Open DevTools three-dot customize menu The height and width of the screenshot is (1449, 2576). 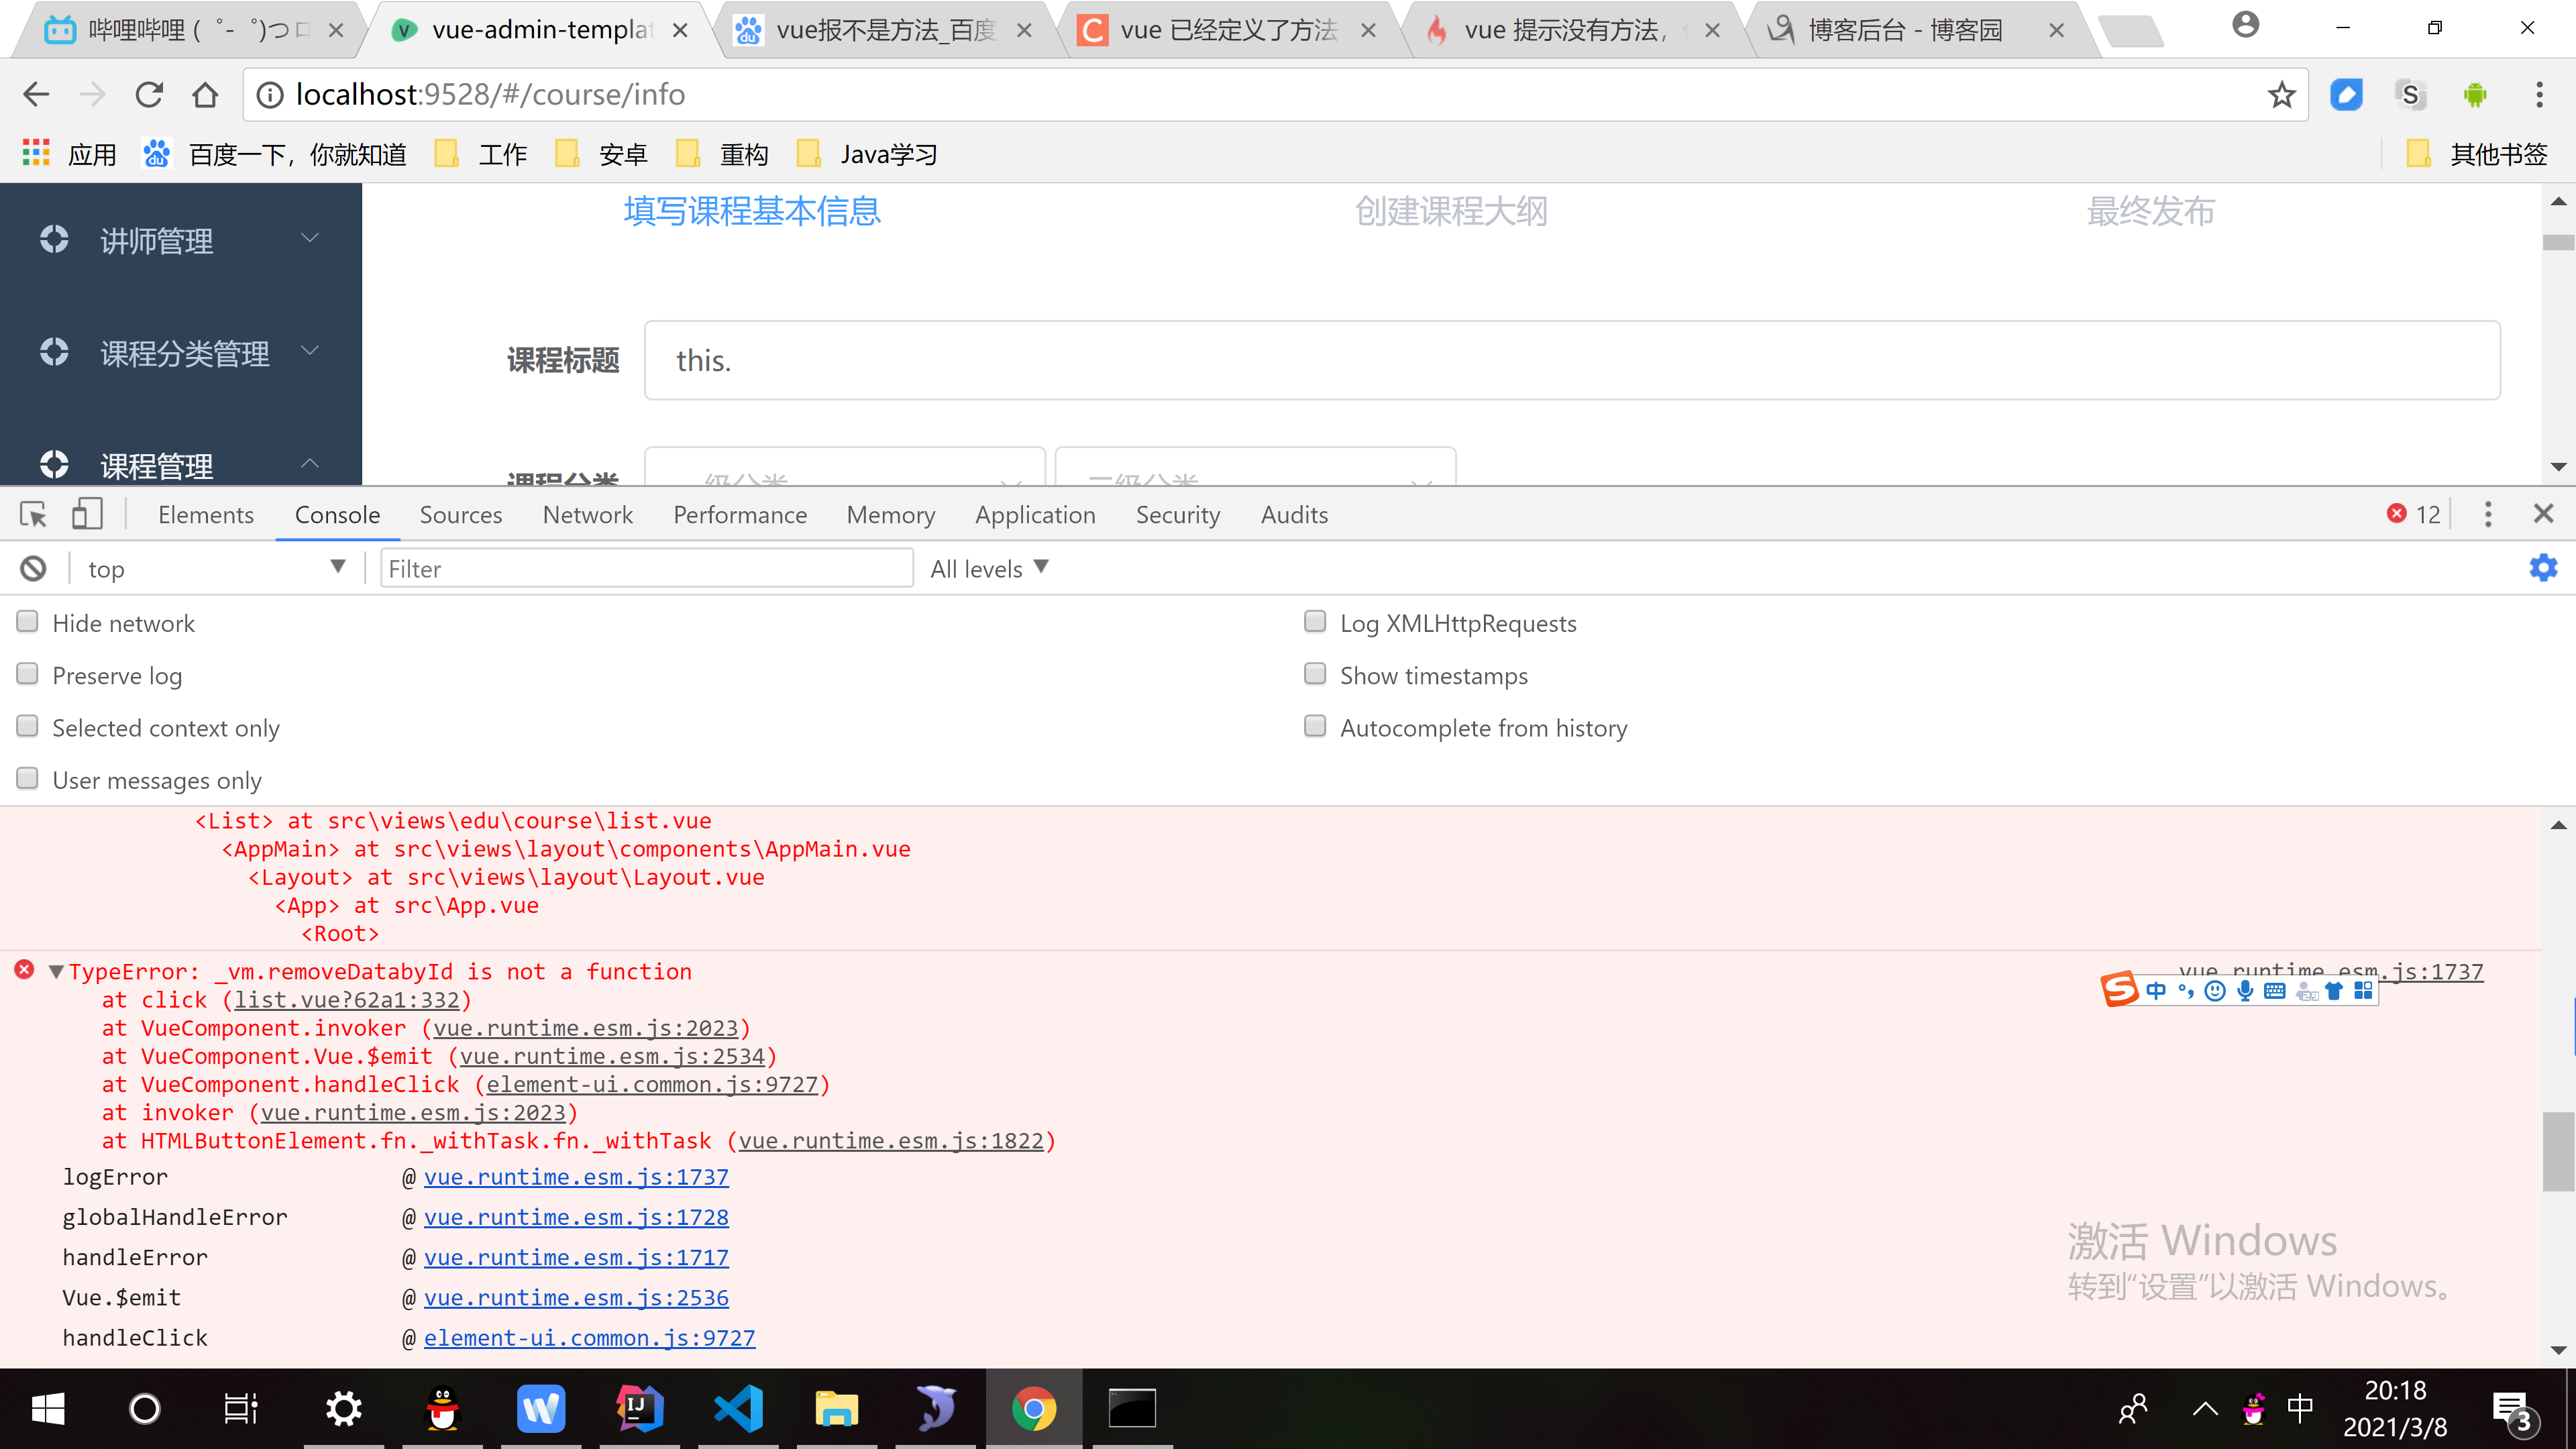[2488, 515]
